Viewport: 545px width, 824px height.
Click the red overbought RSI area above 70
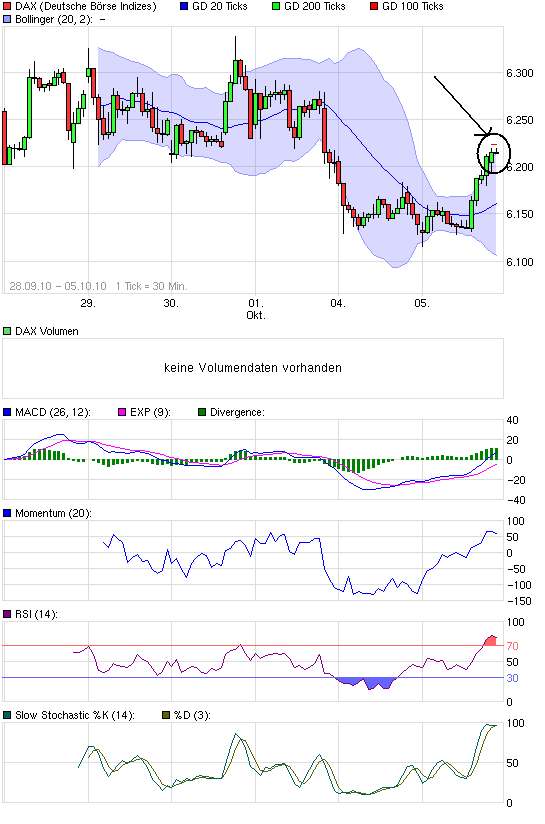click(490, 641)
